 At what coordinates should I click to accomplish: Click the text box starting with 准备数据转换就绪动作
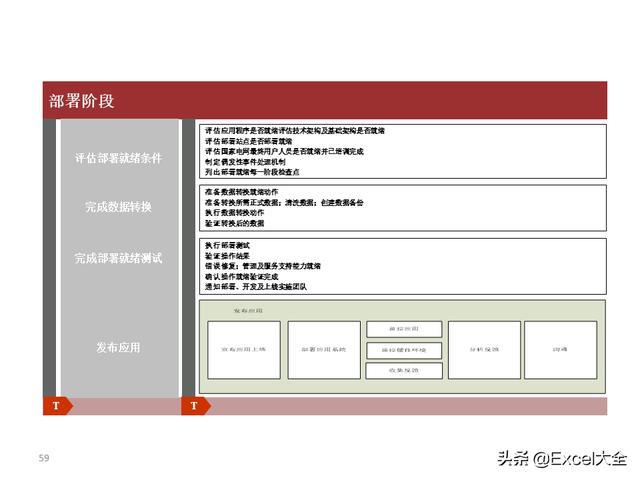[x=403, y=208]
